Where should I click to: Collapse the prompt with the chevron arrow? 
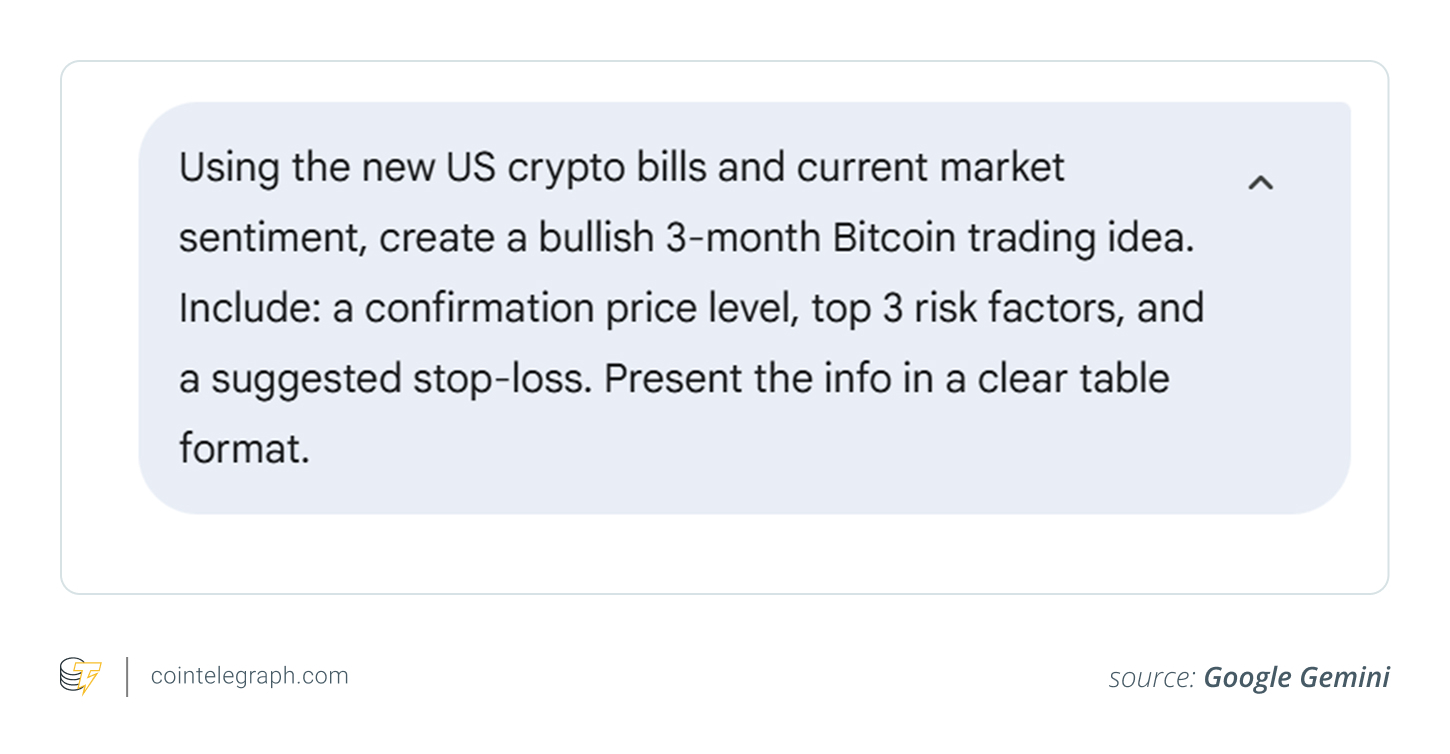pos(1260,183)
